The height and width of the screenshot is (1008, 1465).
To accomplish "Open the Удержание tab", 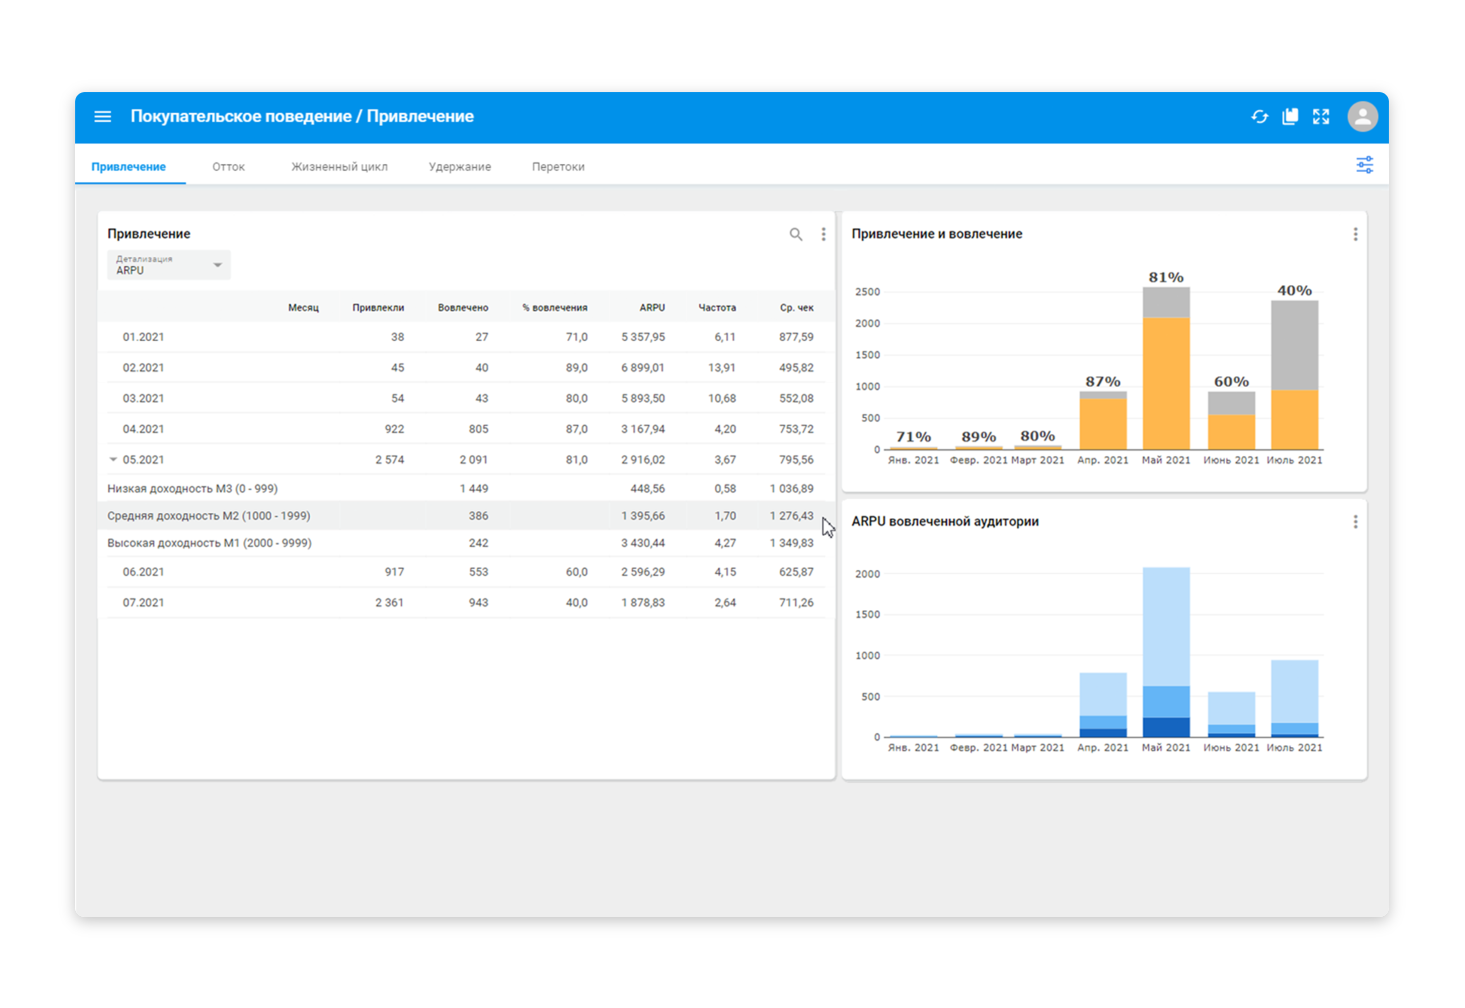I will point(460,167).
